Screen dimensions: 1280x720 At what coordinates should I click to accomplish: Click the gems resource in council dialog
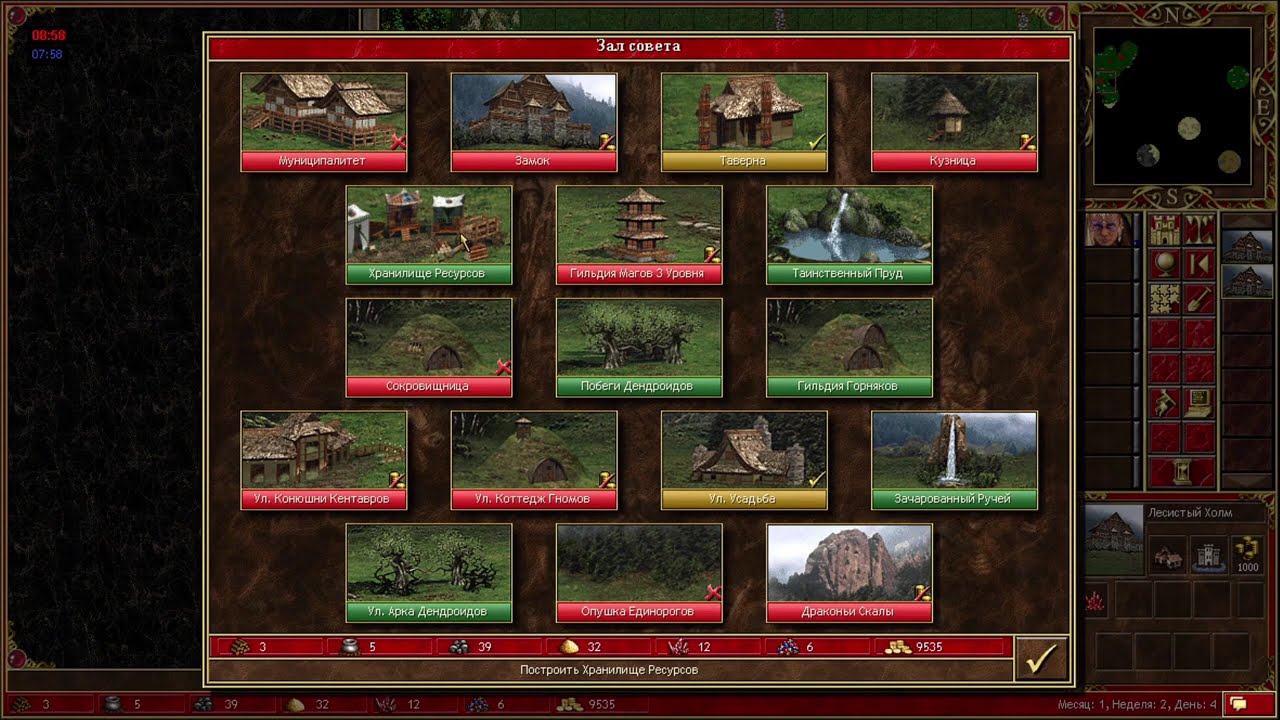(x=786, y=647)
